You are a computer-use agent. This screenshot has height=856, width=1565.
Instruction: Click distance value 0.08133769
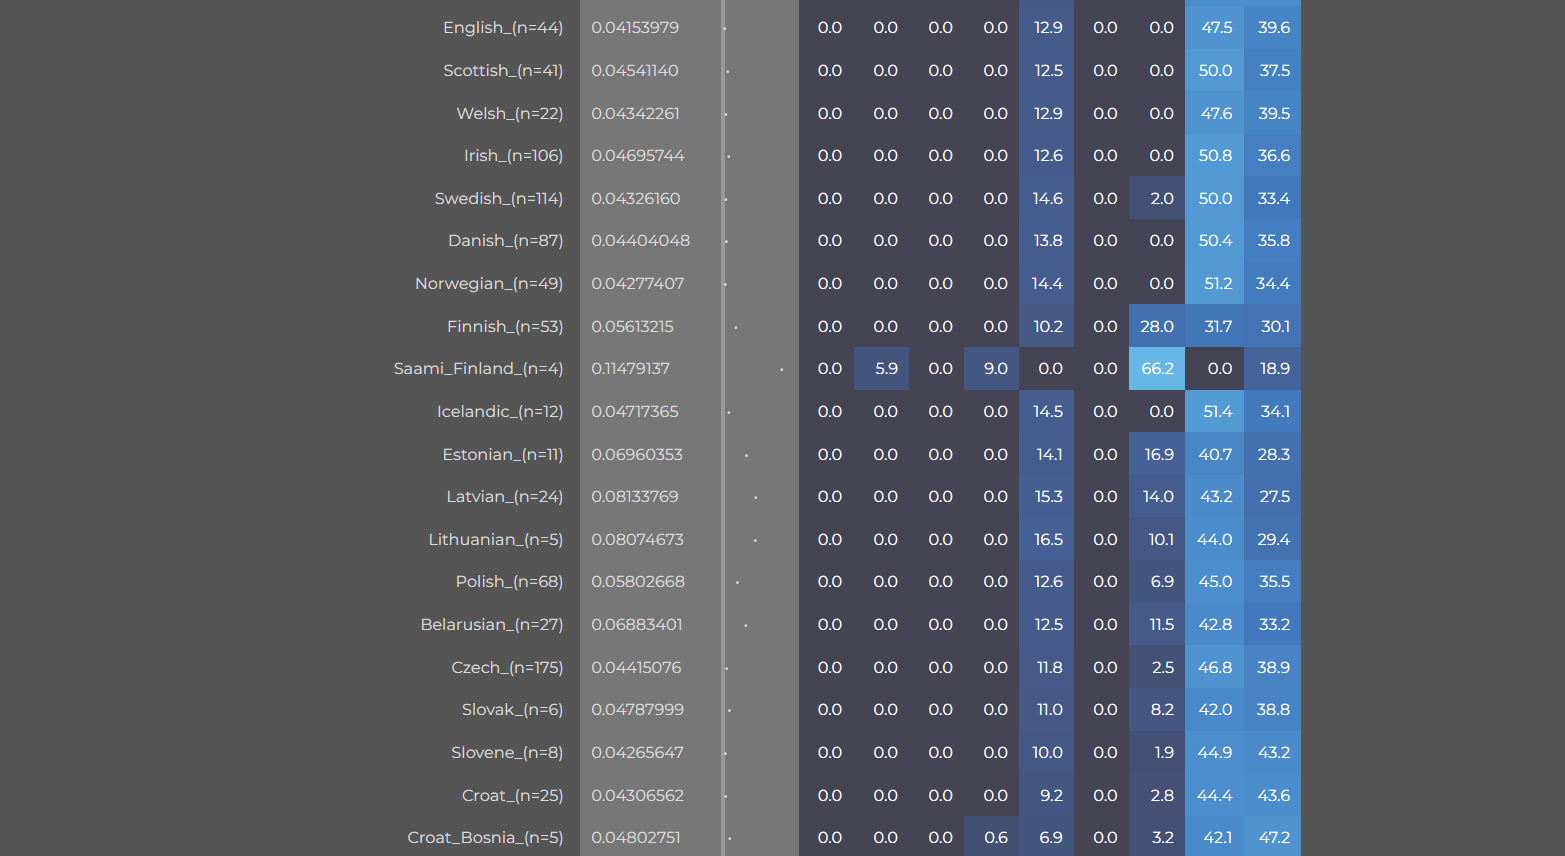pyautogui.click(x=635, y=497)
